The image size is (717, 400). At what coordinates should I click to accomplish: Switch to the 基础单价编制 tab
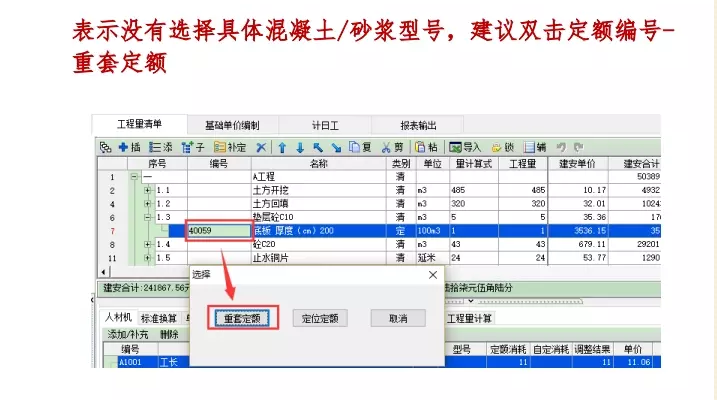[232, 126]
